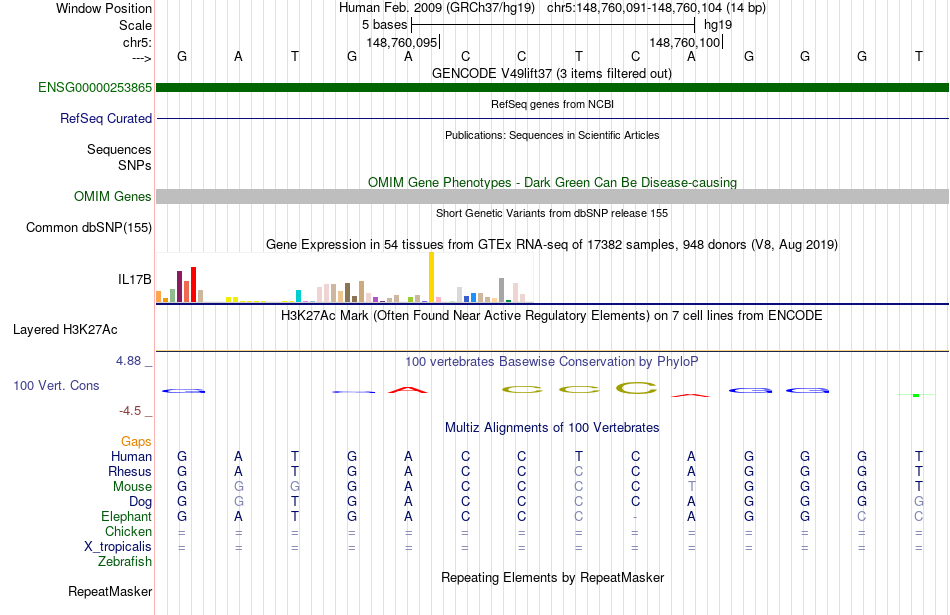This screenshot has height=615, width=950.
Task: Click the 148,760,095 position marker
Action: pyautogui.click(x=402, y=42)
